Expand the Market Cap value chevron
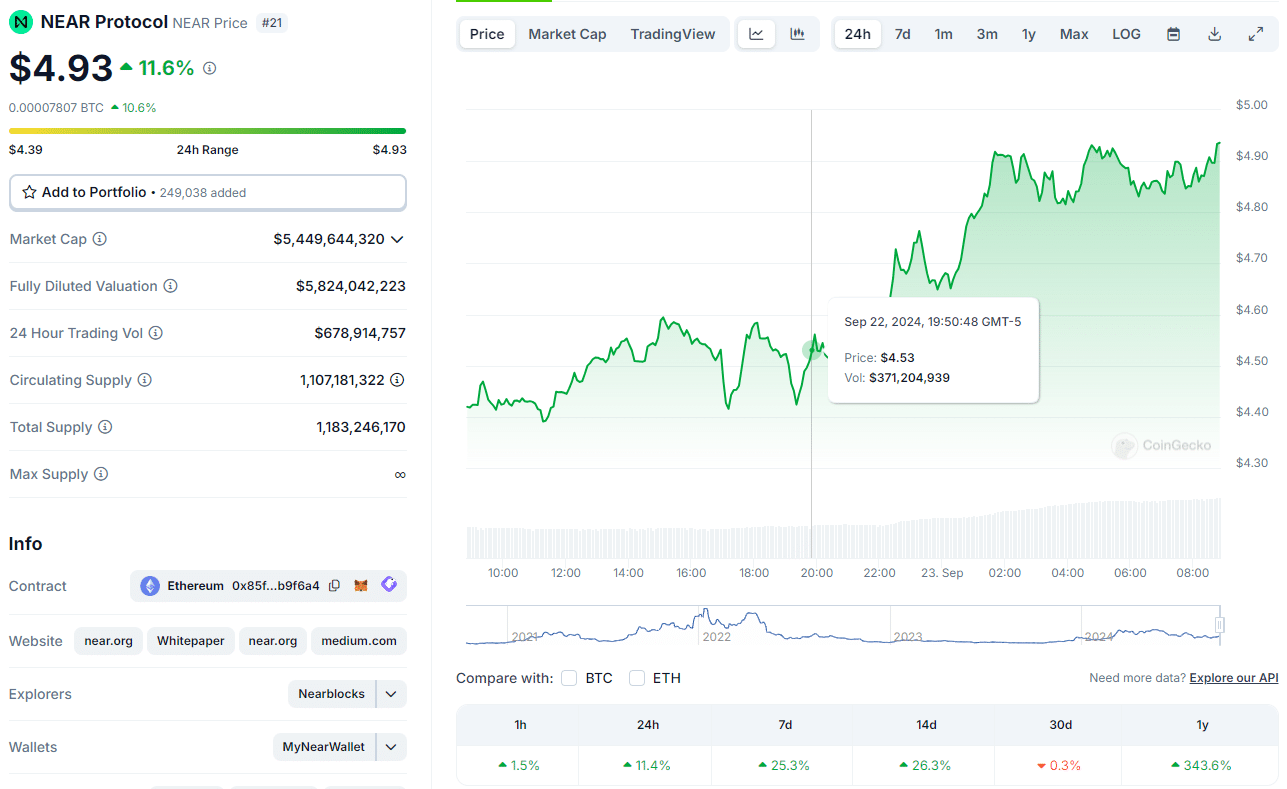This screenshot has width=1287, height=789. pyautogui.click(x=397, y=239)
